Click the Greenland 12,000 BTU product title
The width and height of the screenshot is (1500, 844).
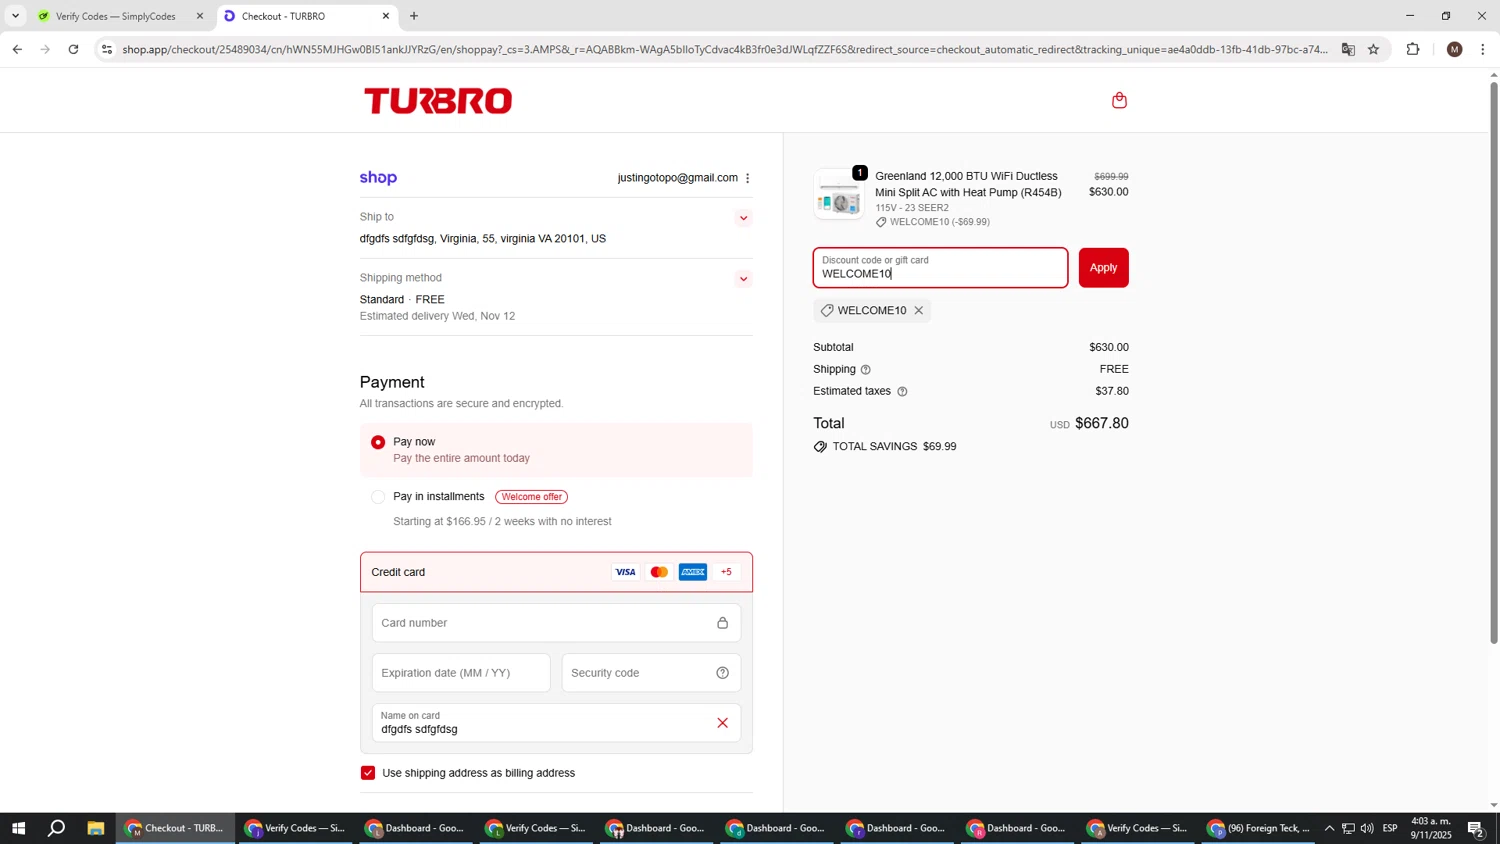click(968, 185)
